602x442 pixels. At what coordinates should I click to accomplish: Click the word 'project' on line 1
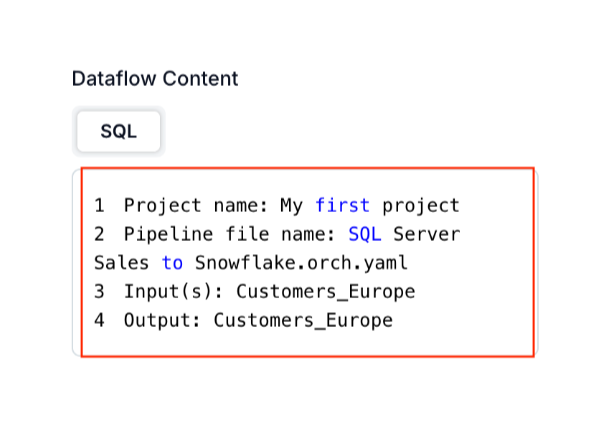pos(420,206)
